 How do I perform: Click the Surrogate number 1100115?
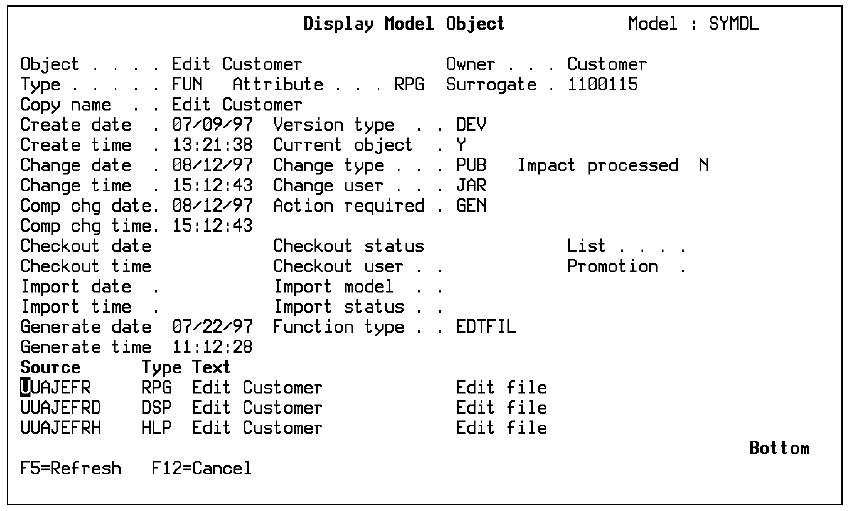(603, 85)
